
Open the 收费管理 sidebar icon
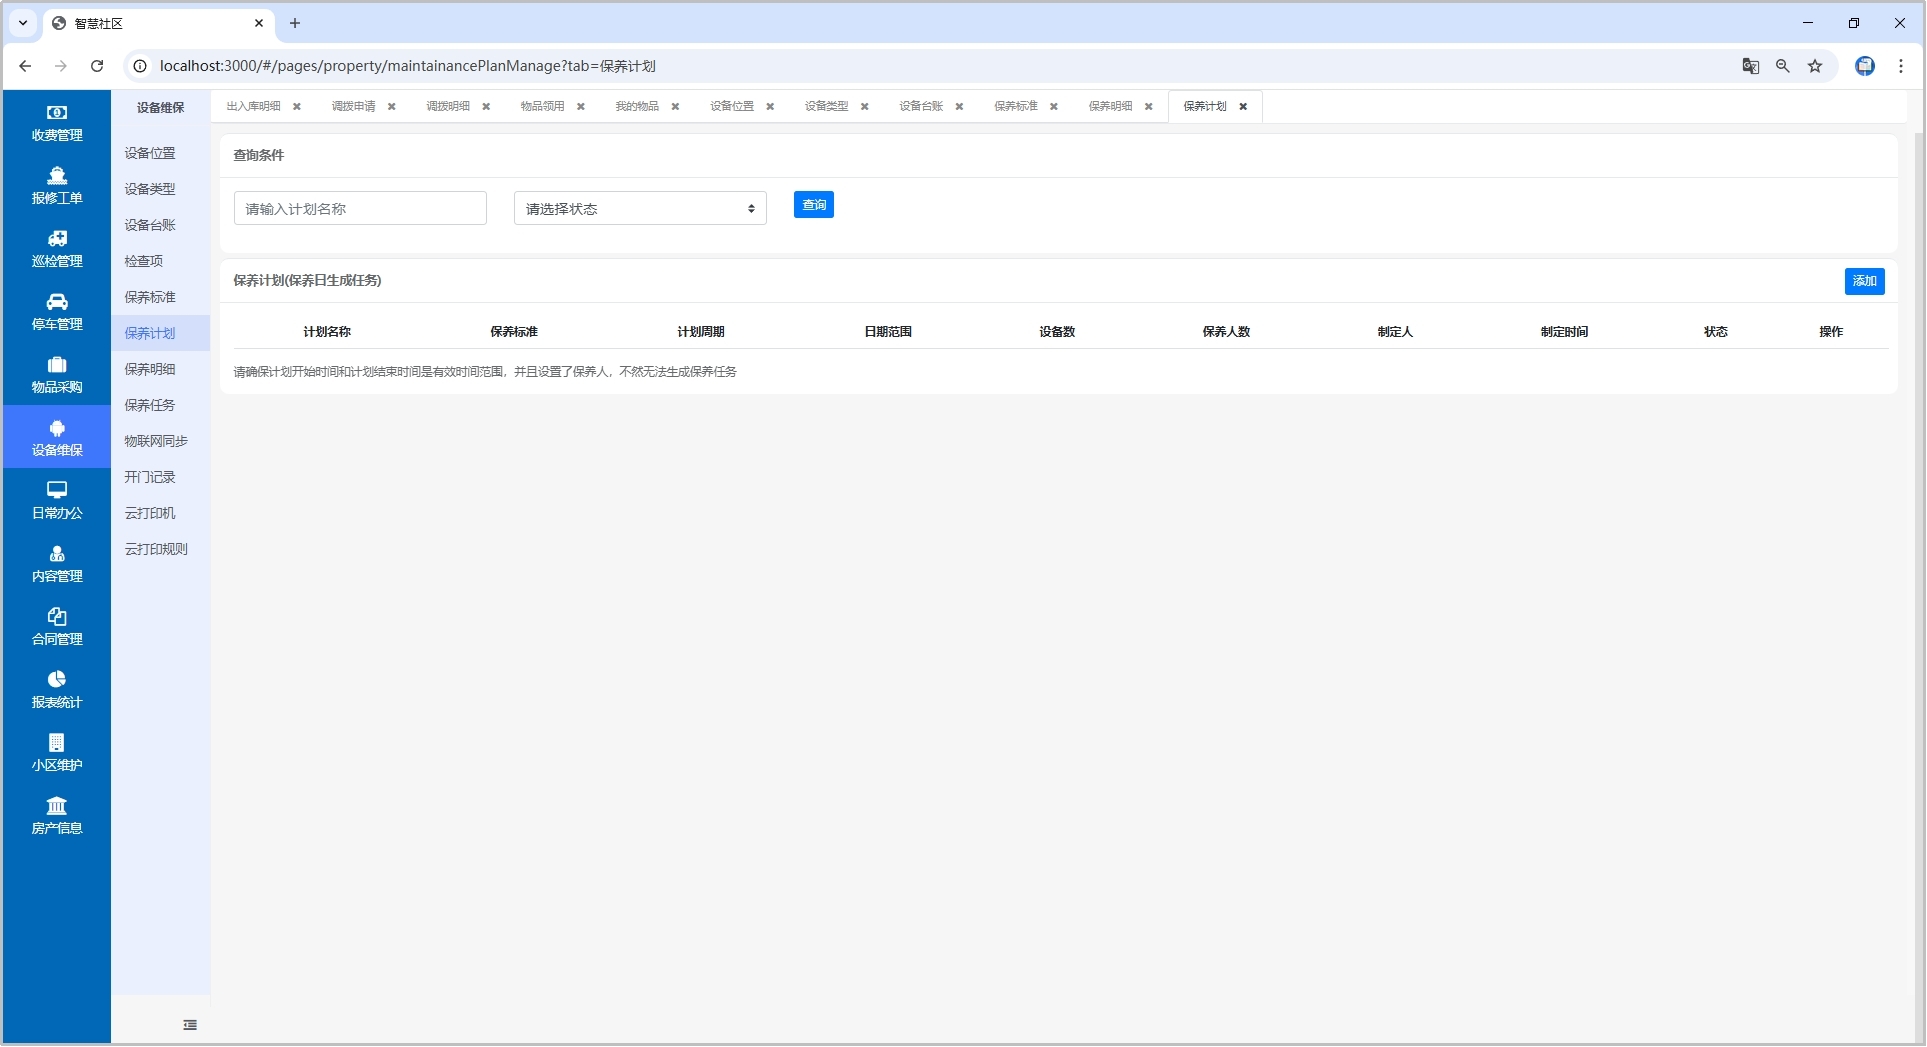coord(57,113)
